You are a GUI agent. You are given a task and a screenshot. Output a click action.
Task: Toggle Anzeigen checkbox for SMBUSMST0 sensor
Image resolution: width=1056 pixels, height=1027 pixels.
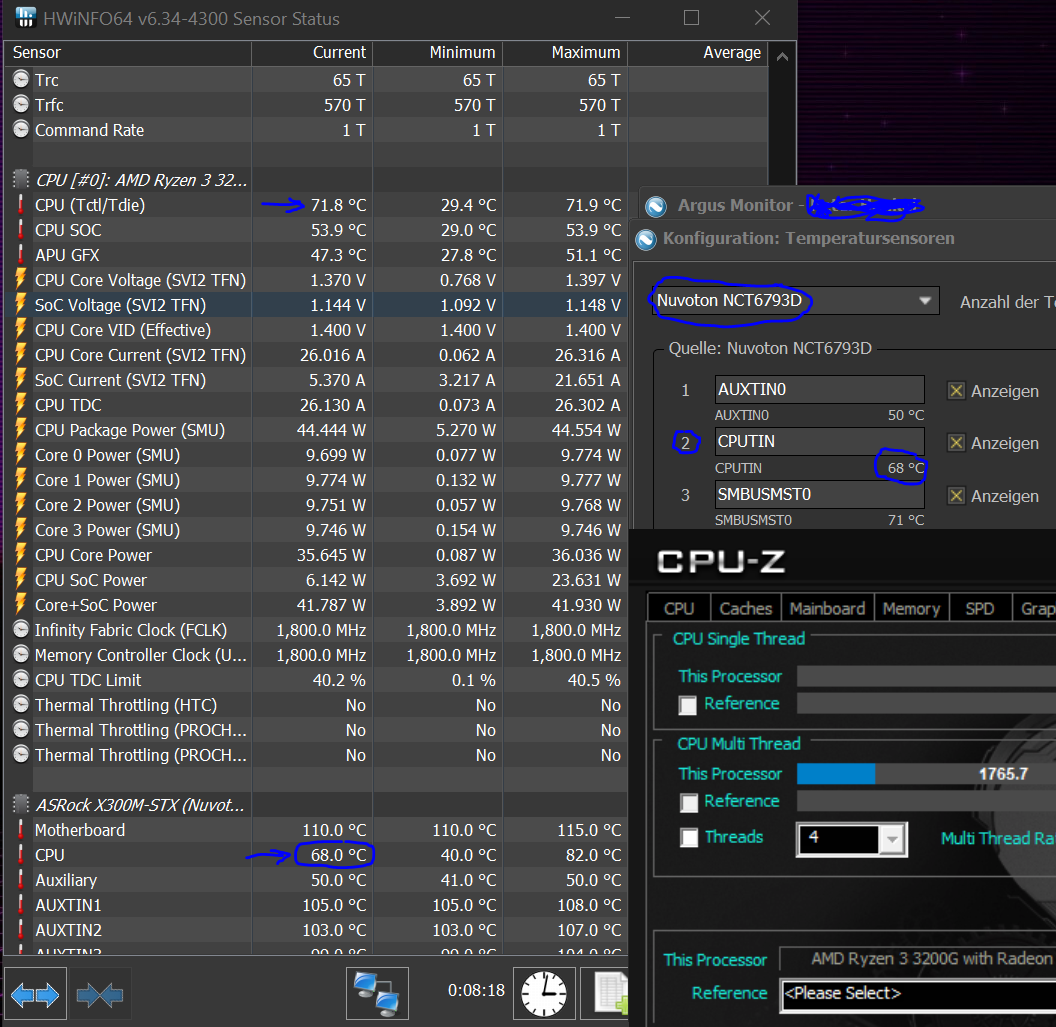click(x=956, y=496)
